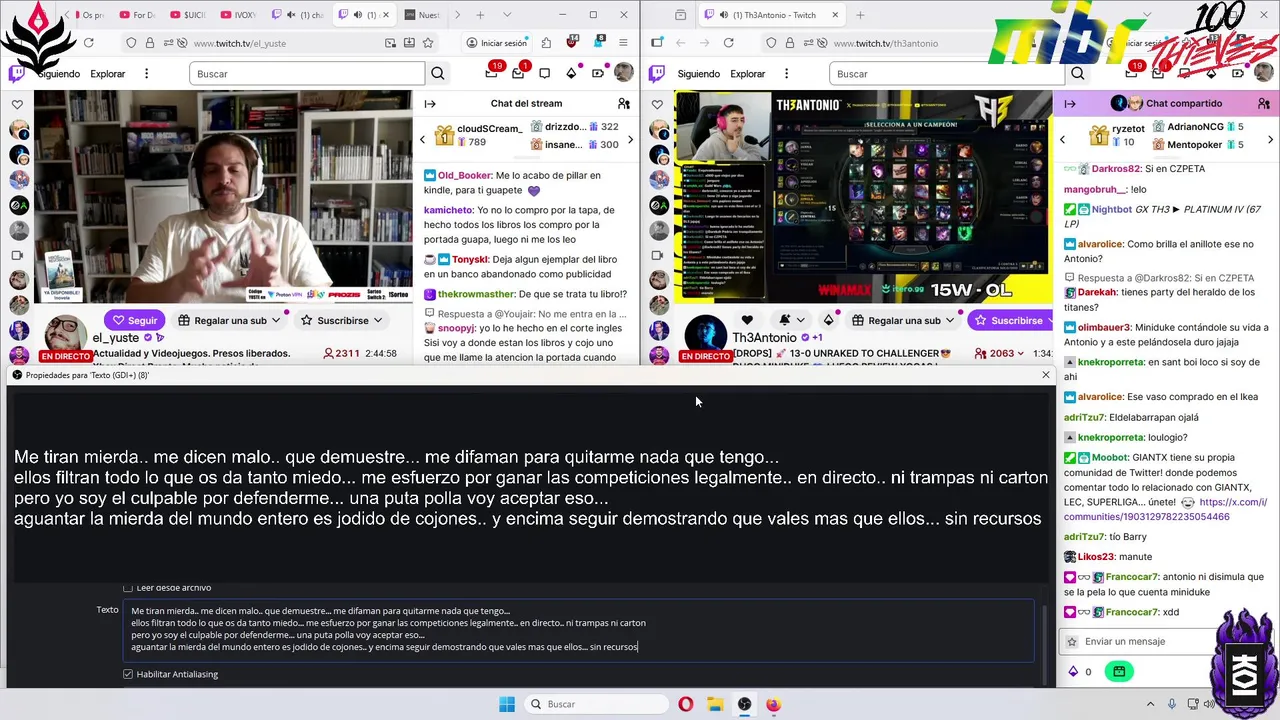Reload page in el_yuste browser window
The width and height of the screenshot is (1280, 720).
pos(88,43)
